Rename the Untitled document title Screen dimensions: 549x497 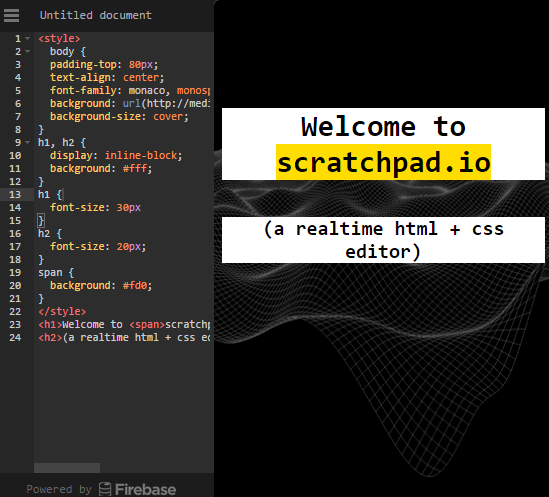pos(96,15)
